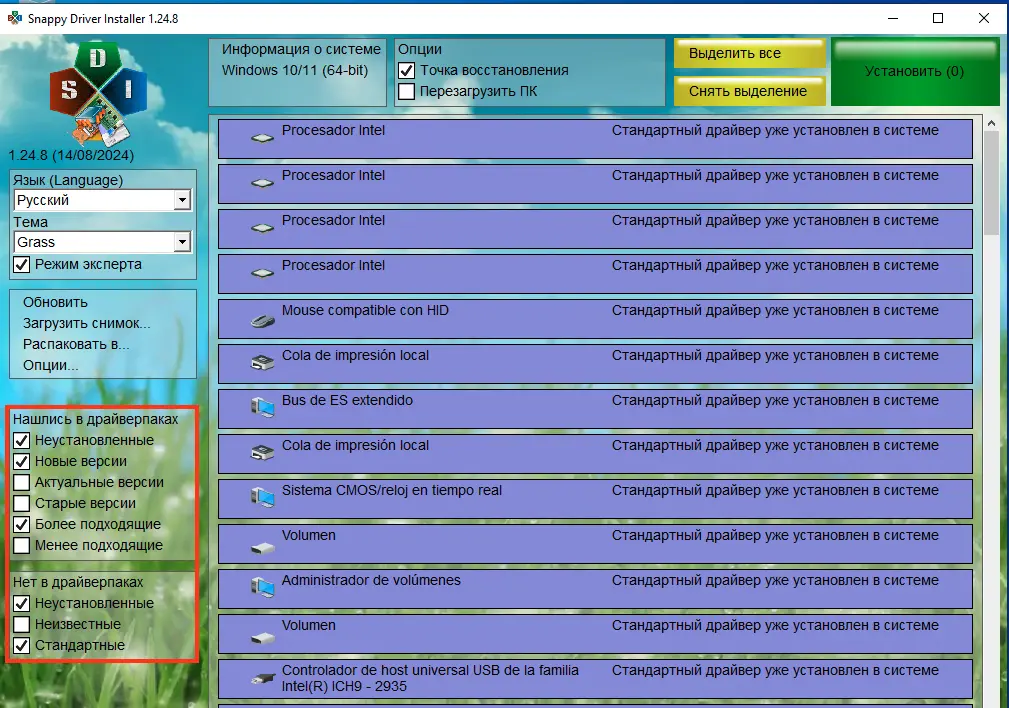Maximize the Snappy Driver Installer window
Image resolution: width=1009 pixels, height=708 pixels.
coord(938,18)
